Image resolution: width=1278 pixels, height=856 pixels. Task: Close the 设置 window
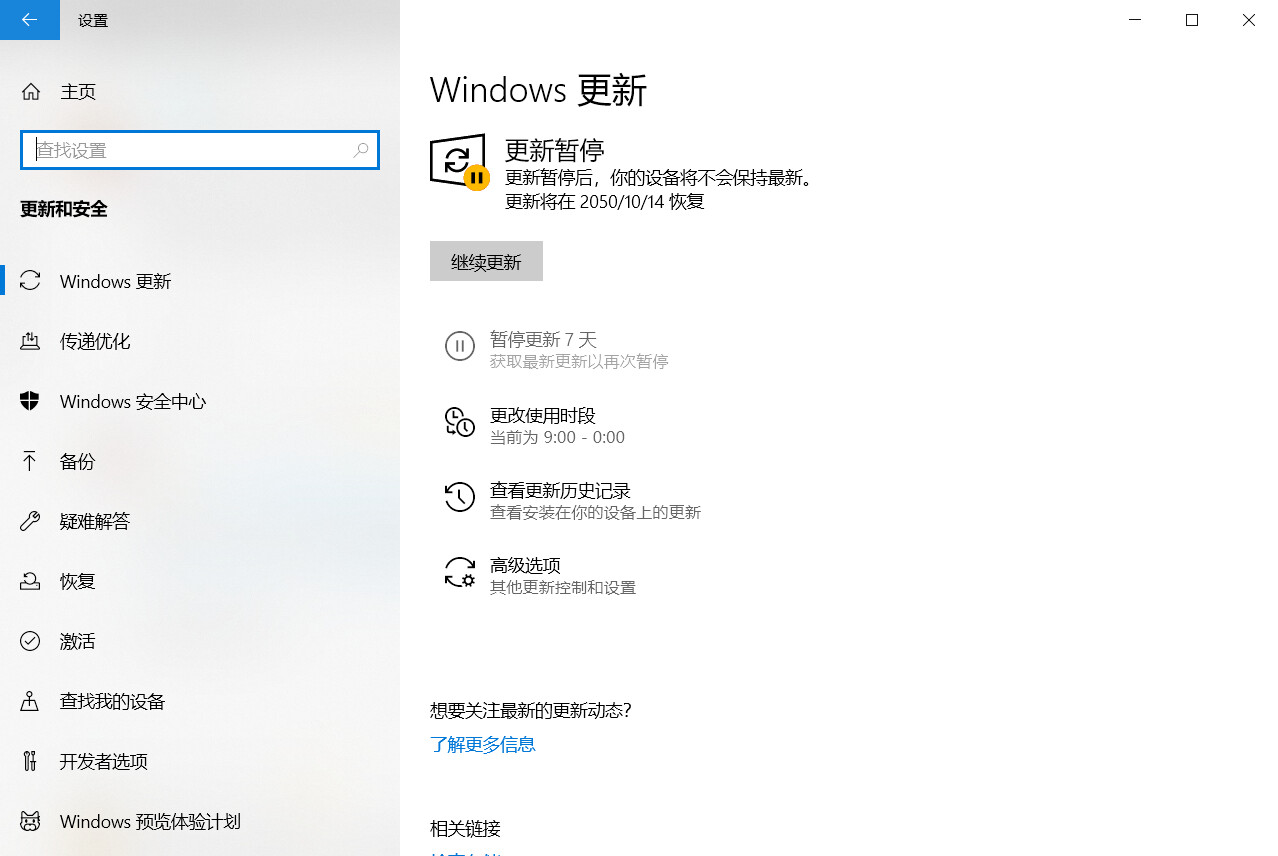(x=1249, y=20)
